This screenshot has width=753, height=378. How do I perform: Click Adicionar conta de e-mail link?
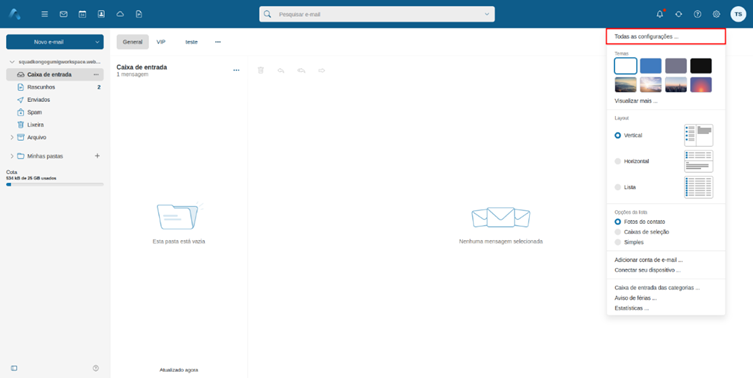click(648, 260)
